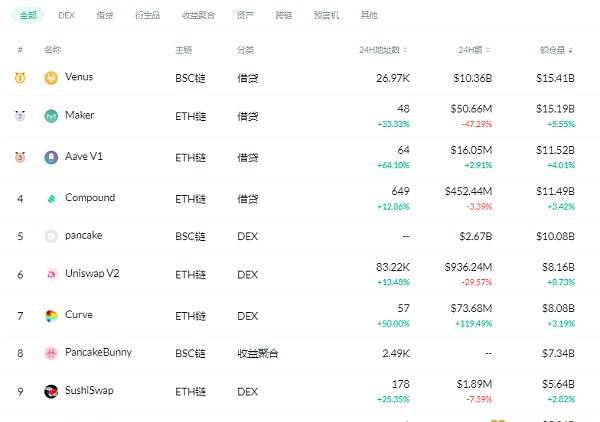The width and height of the screenshot is (600, 422).
Task: Open the Uniswap V2 unicorn icon
Action: click(51, 274)
